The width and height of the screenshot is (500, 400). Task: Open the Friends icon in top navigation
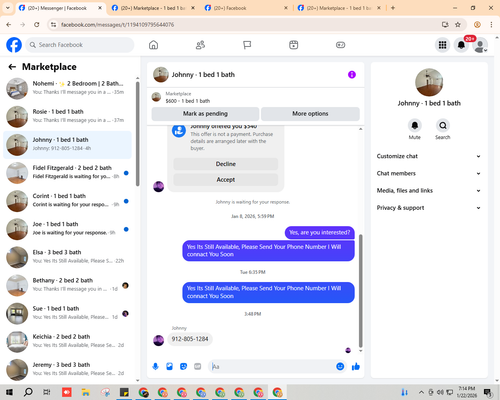(x=200, y=45)
